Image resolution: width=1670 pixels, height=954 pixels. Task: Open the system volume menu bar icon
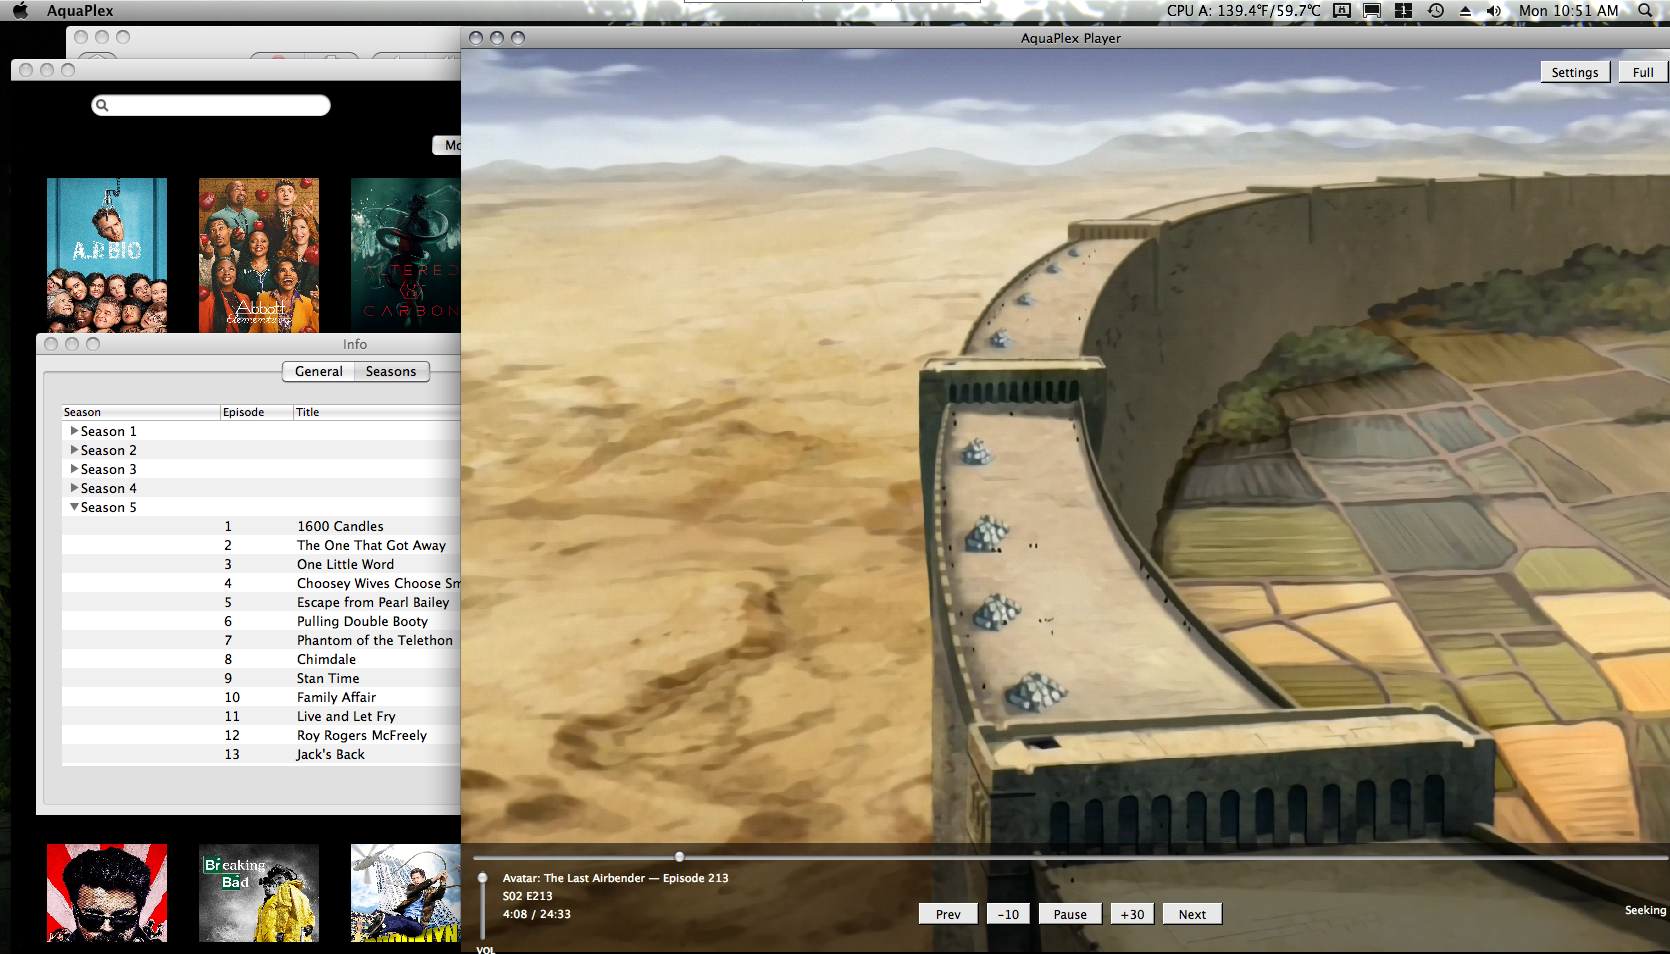(x=1494, y=11)
